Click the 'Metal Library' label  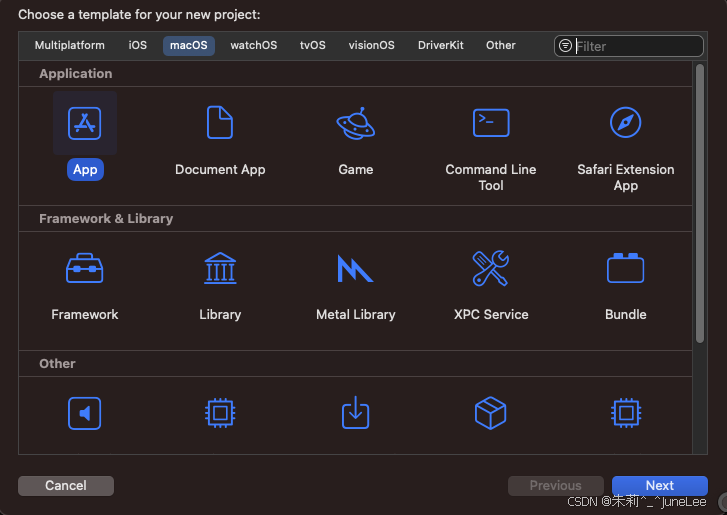tap(356, 314)
